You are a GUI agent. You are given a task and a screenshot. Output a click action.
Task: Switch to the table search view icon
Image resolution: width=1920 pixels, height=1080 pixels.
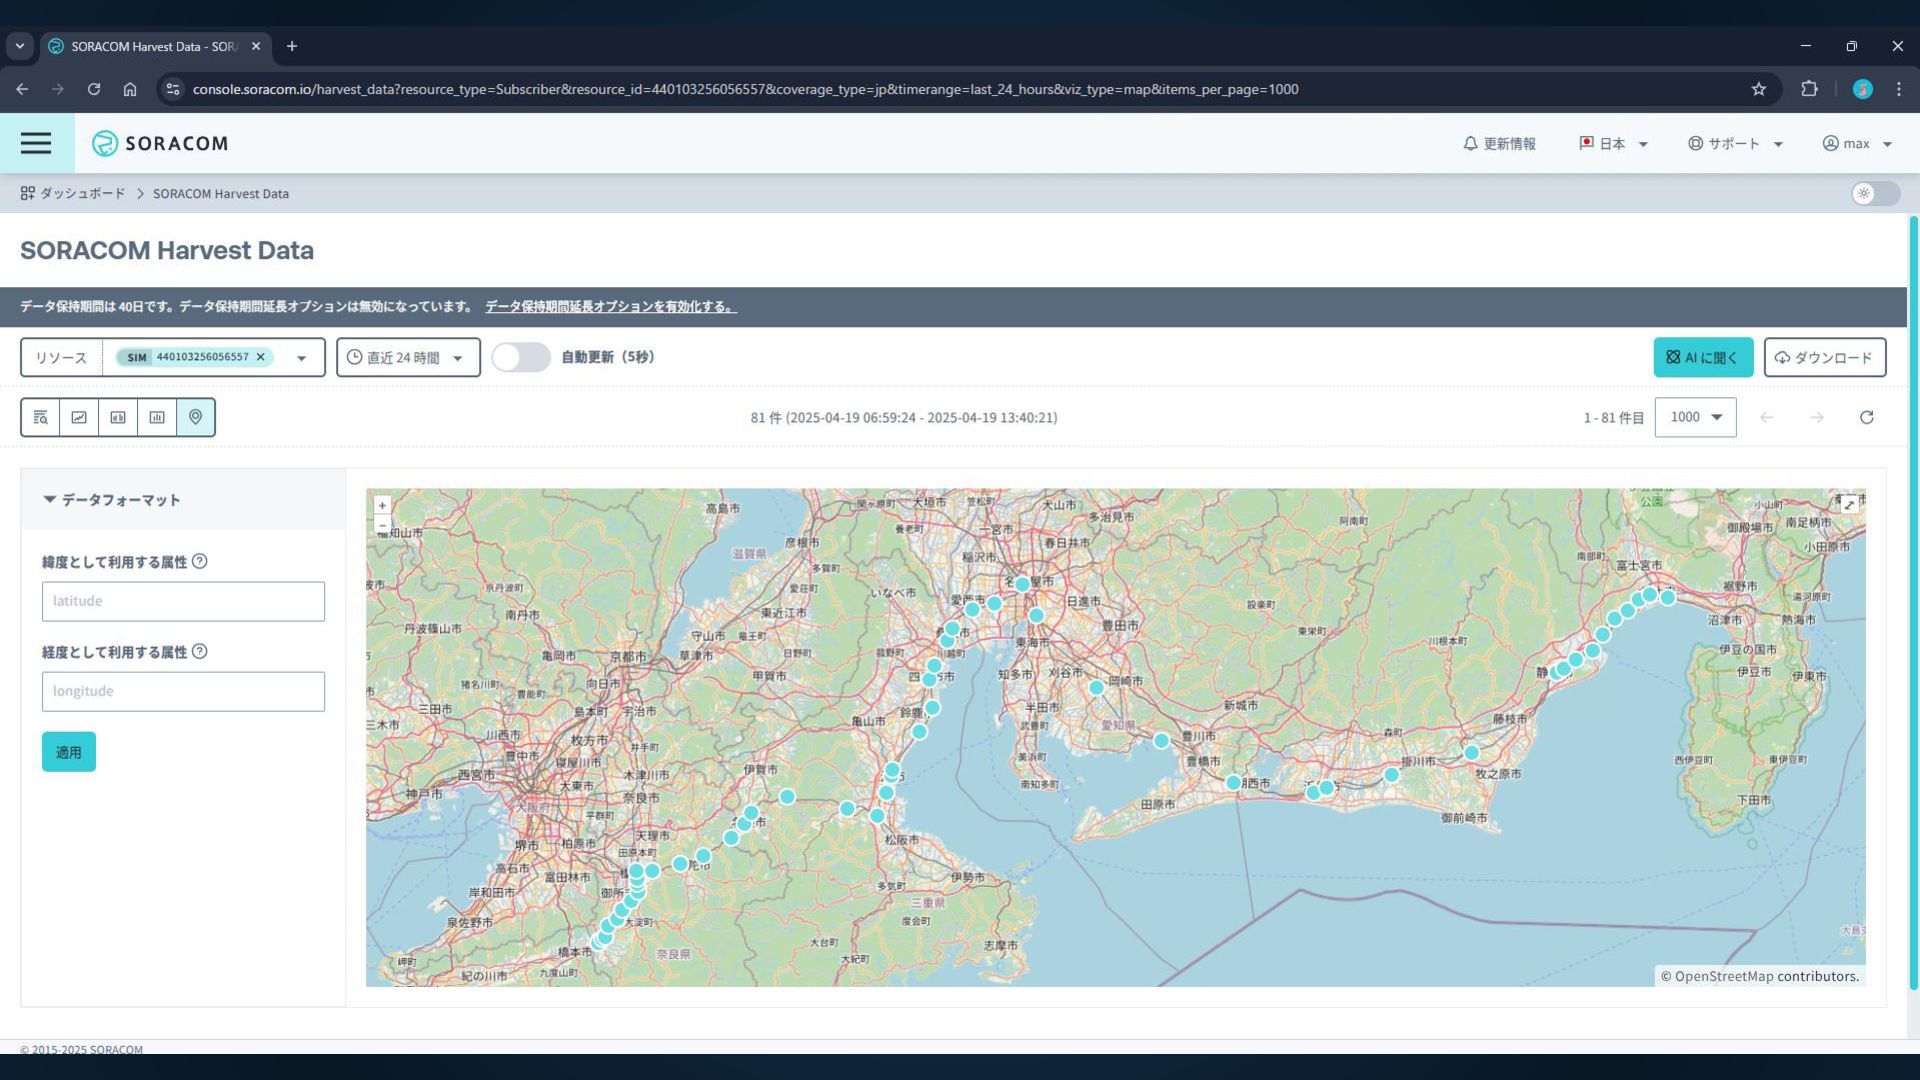(40, 417)
